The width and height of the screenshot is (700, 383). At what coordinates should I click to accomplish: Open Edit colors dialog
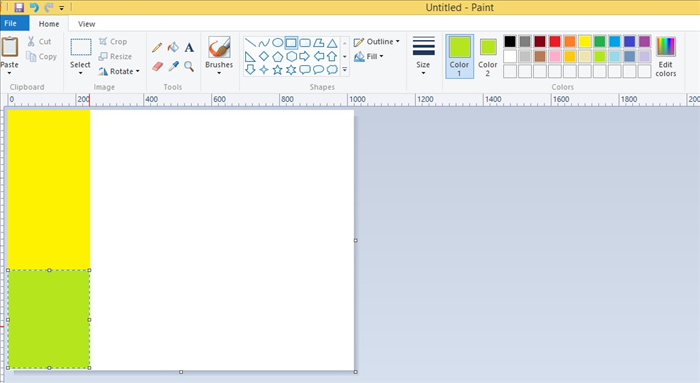click(666, 57)
